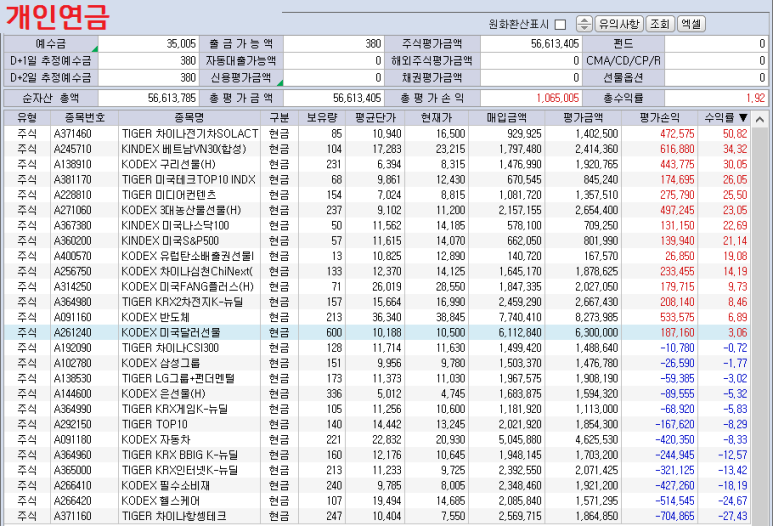Select the KODEX 미국FANG플러스(H) row
This screenshot has height=526, width=773.
[377, 286]
